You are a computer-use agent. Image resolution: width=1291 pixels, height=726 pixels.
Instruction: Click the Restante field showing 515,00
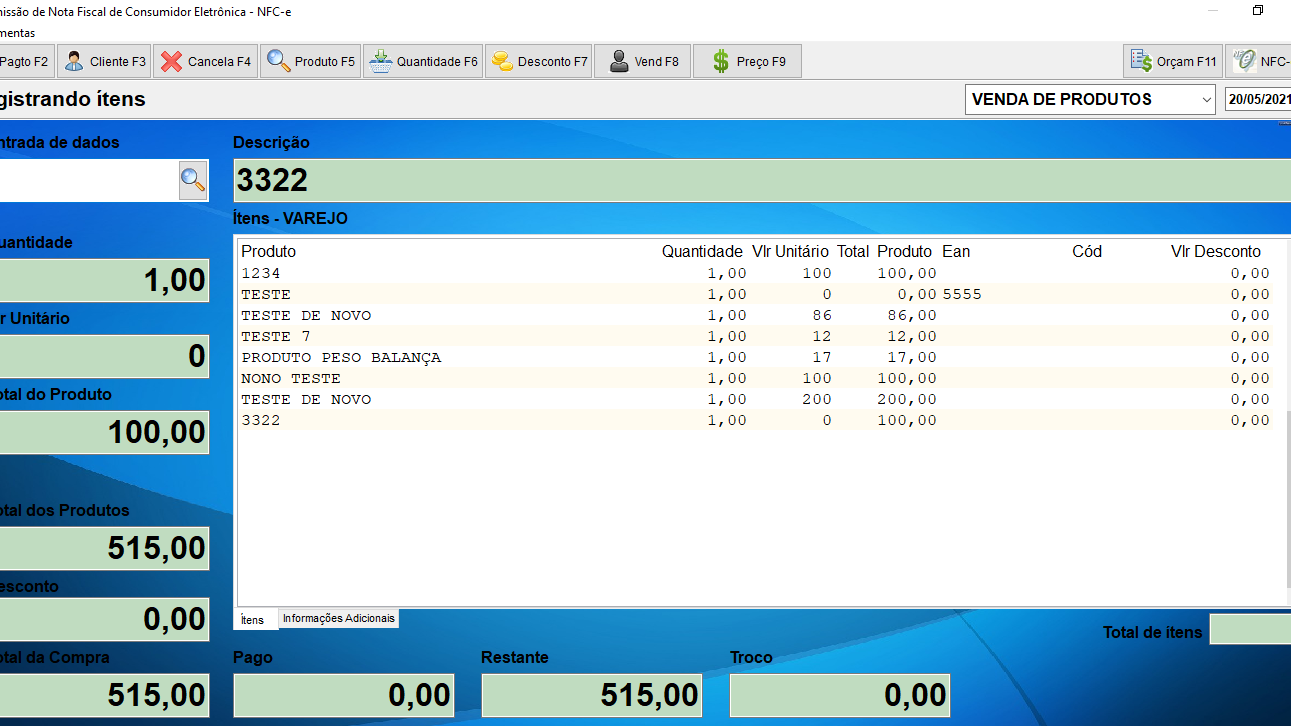pos(592,695)
